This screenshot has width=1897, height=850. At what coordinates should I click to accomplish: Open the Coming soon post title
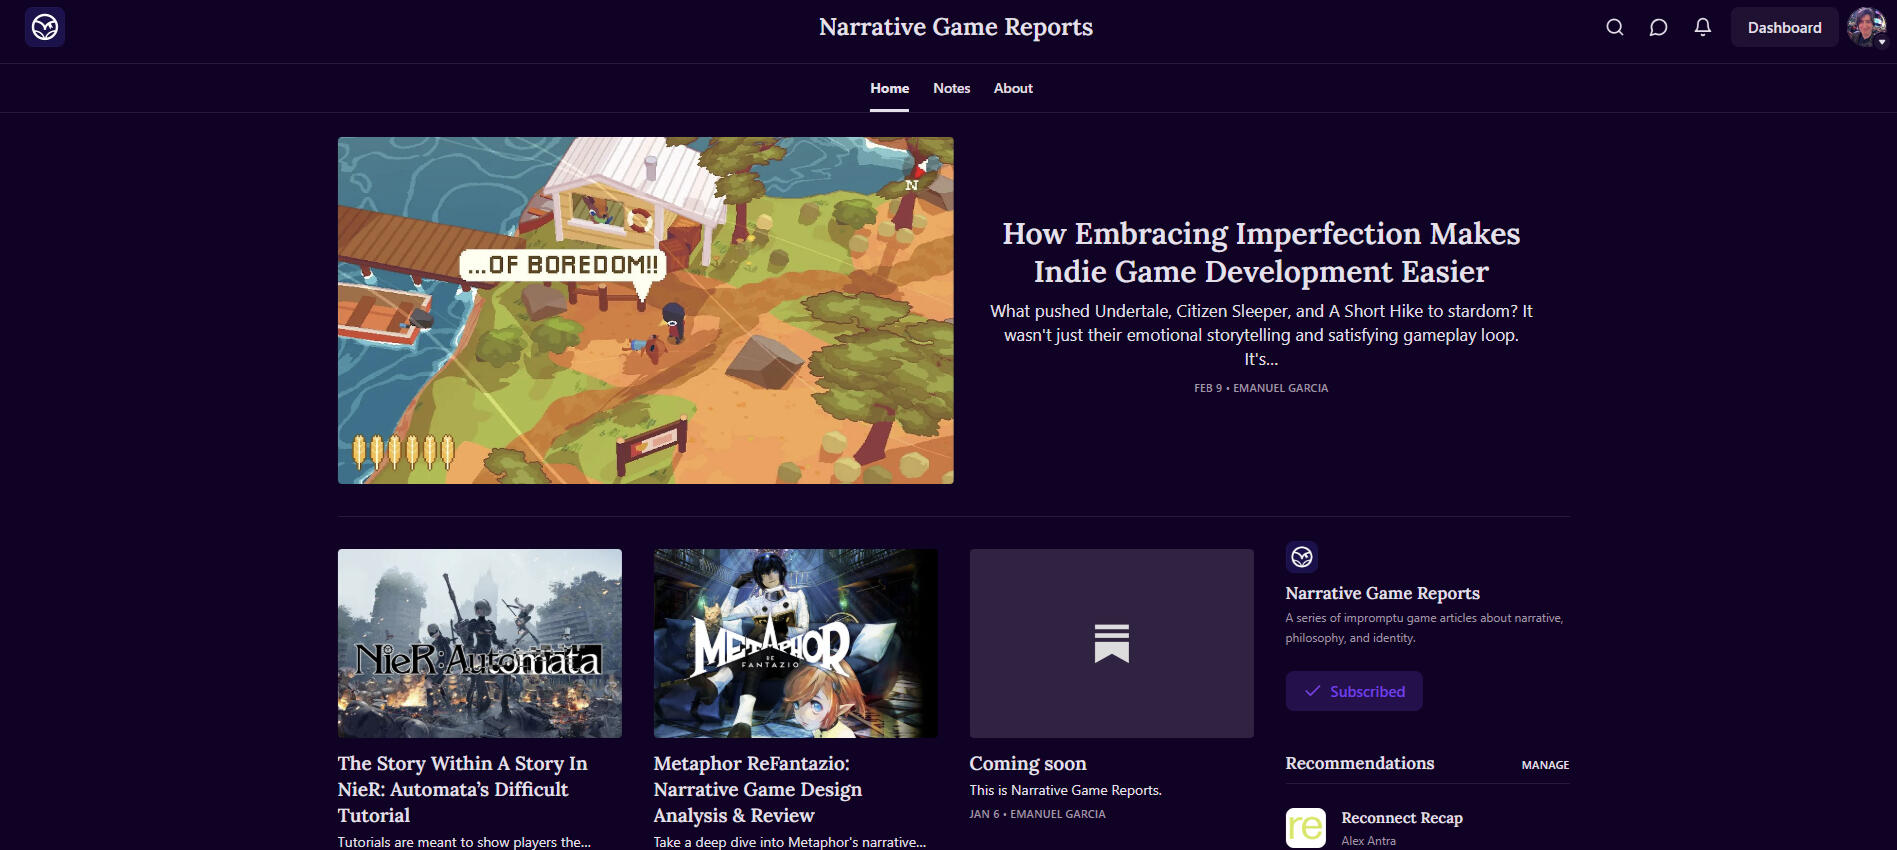tap(1027, 763)
